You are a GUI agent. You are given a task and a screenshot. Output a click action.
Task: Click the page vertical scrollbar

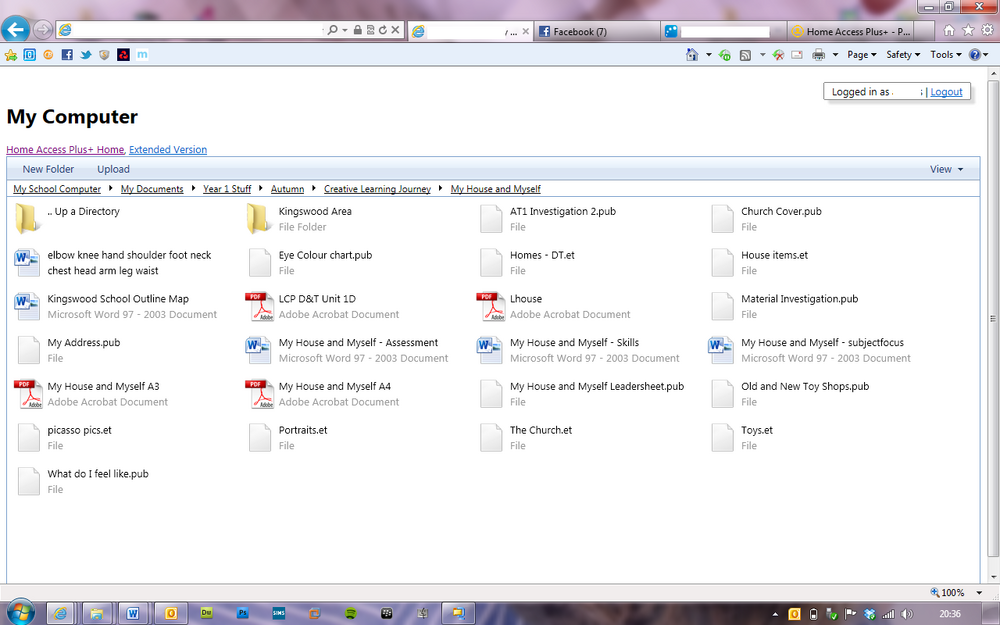pos(993,319)
